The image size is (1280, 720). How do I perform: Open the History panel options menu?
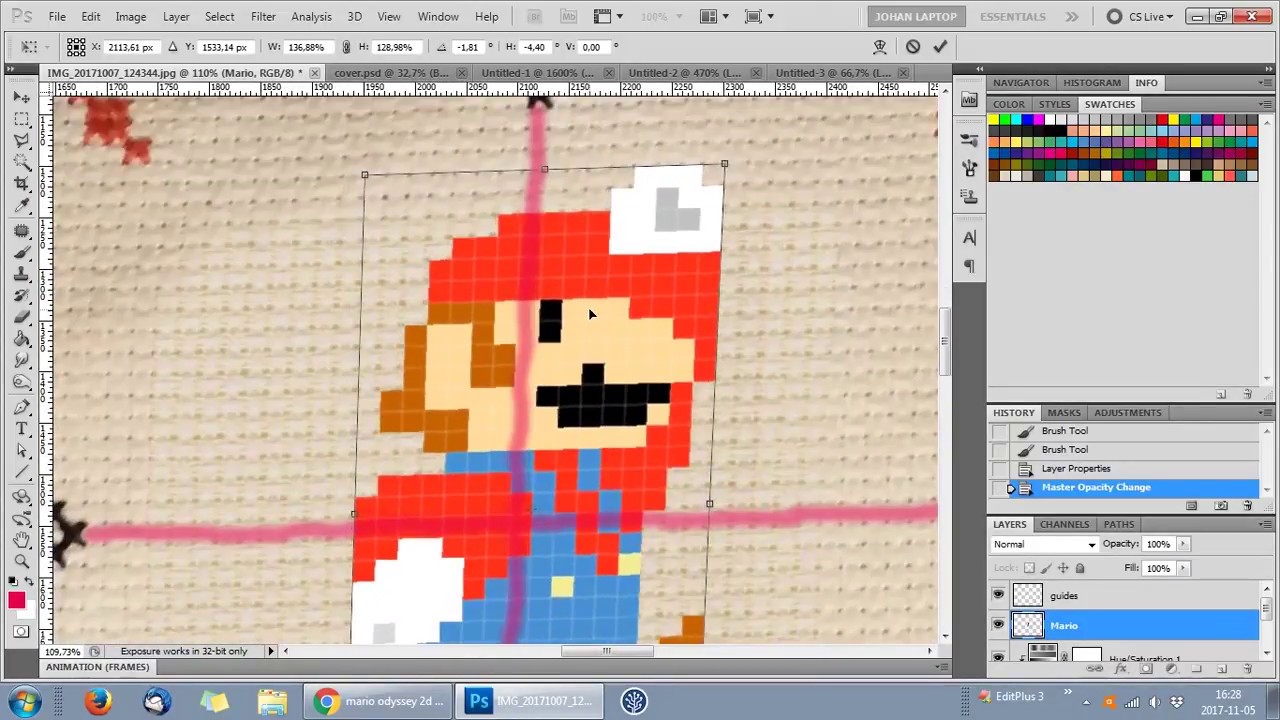pos(1267,413)
